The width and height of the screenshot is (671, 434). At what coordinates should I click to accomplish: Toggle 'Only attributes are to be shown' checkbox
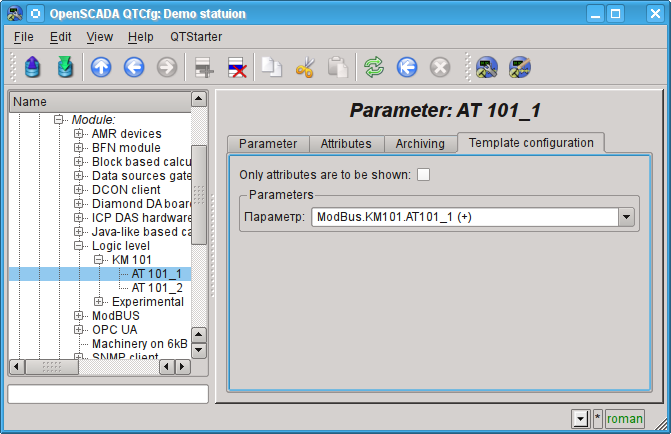(424, 175)
